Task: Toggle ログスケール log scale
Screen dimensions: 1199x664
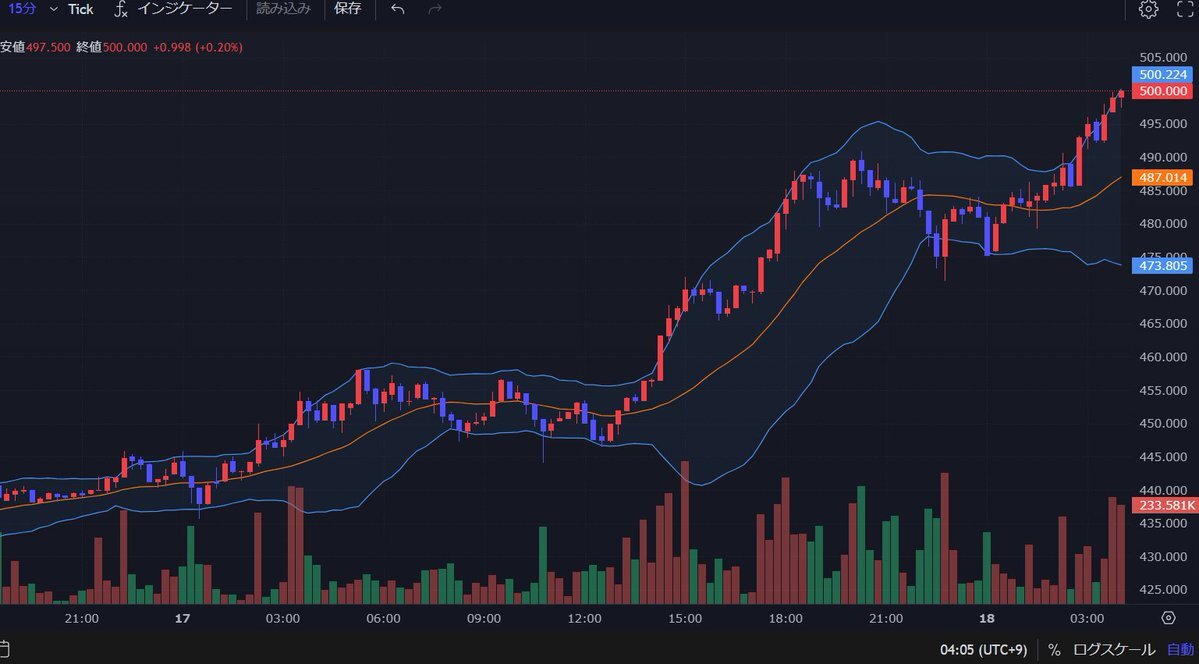Action: [x=1113, y=649]
